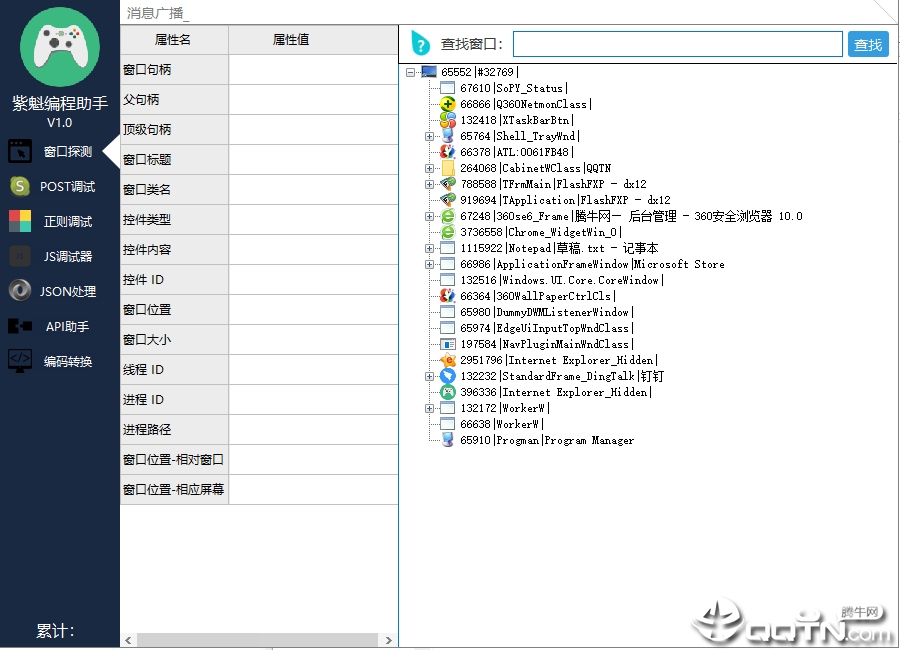Click the green gamepad app logo
900x650 pixels.
[x=60, y=47]
